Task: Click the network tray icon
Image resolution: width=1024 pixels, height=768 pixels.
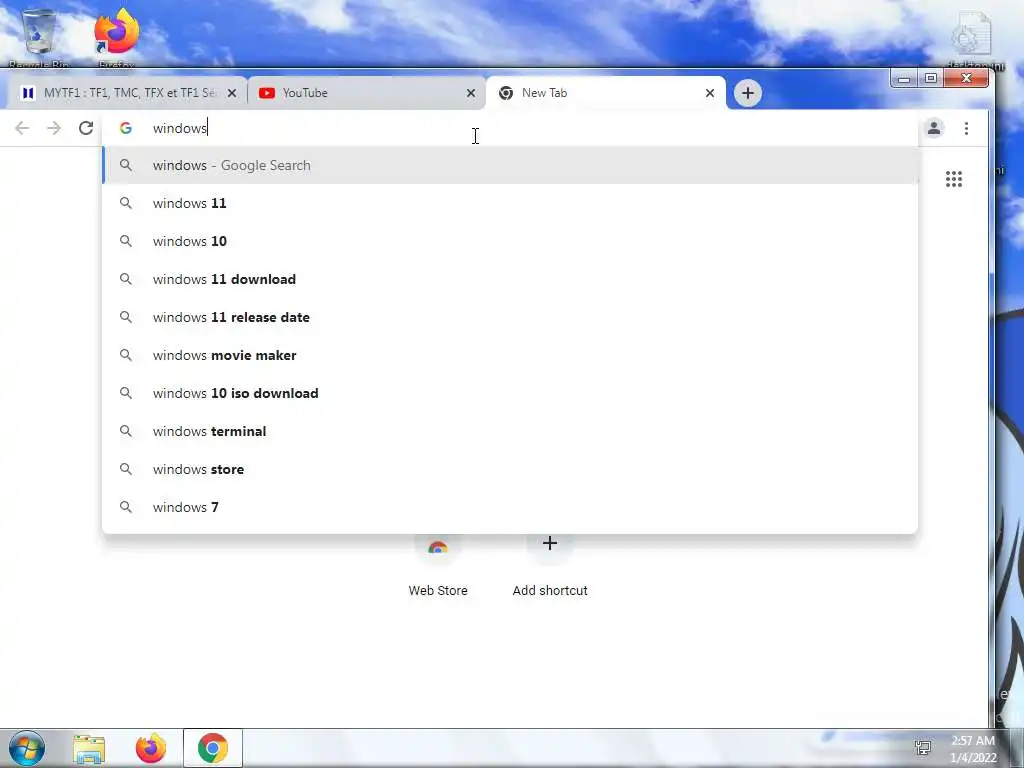Action: point(923,748)
